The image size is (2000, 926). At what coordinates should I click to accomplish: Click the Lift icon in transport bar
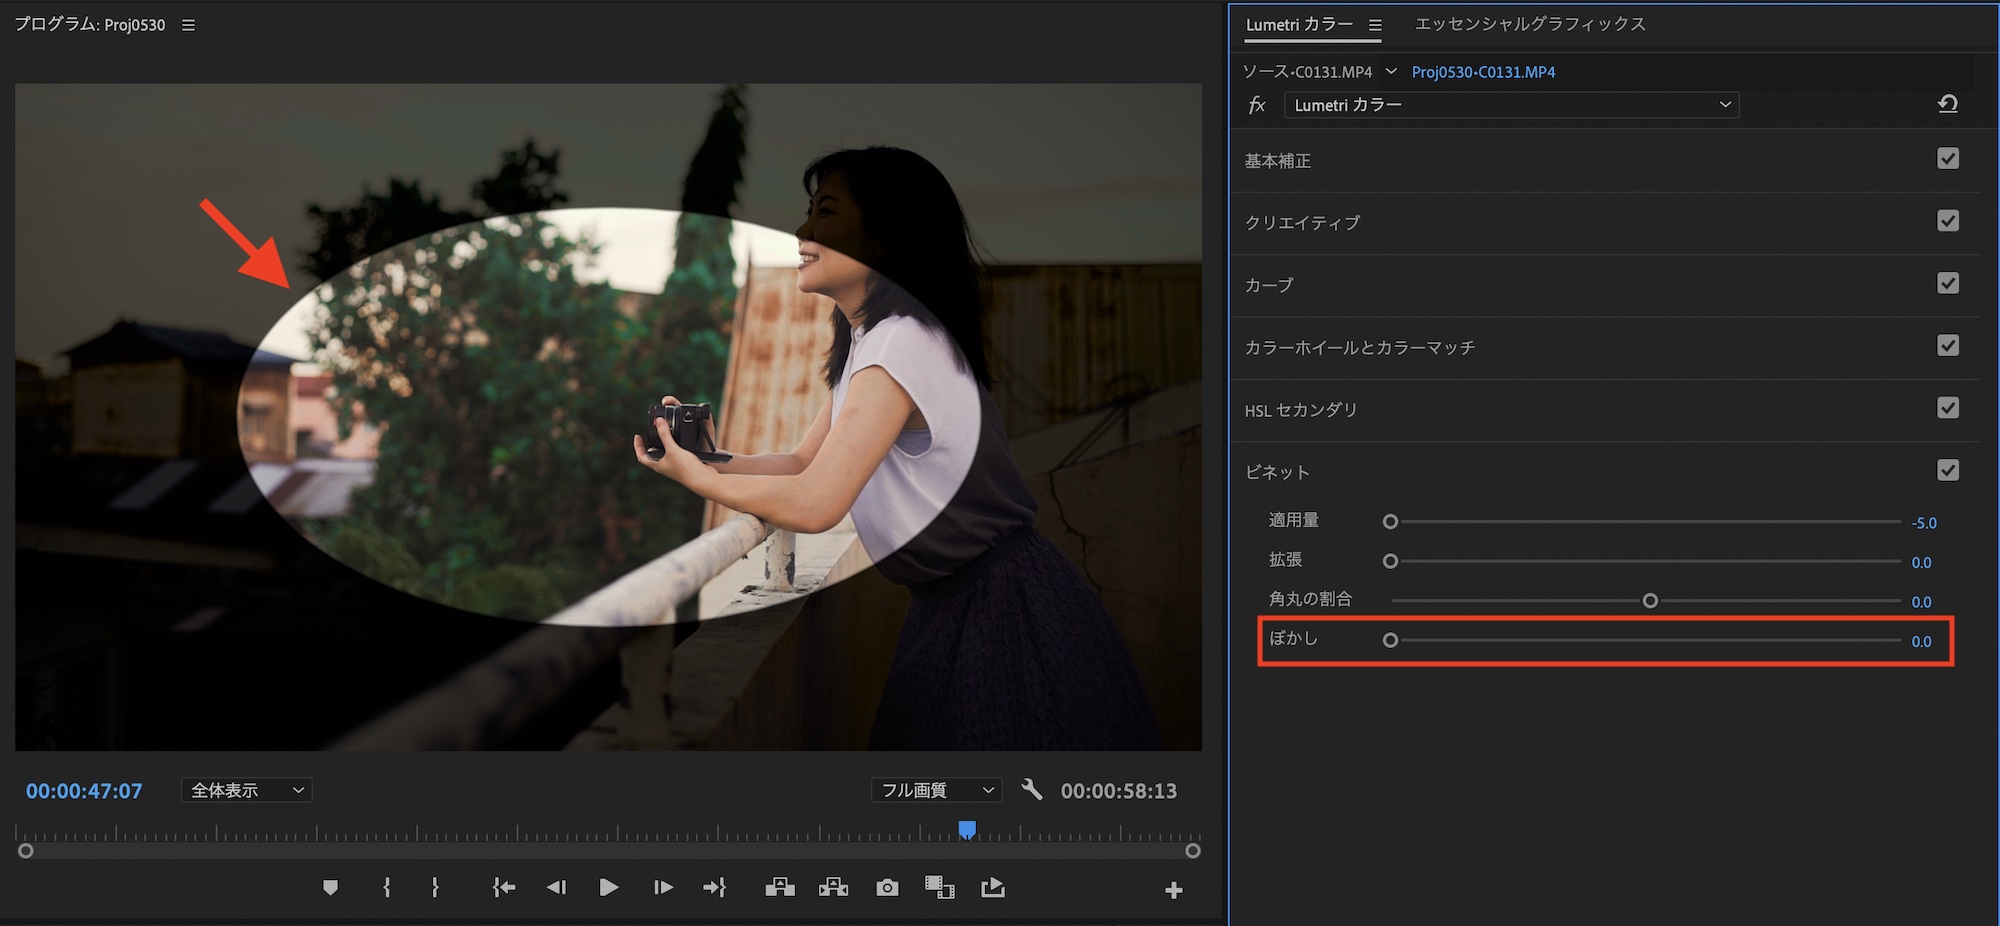[x=780, y=887]
